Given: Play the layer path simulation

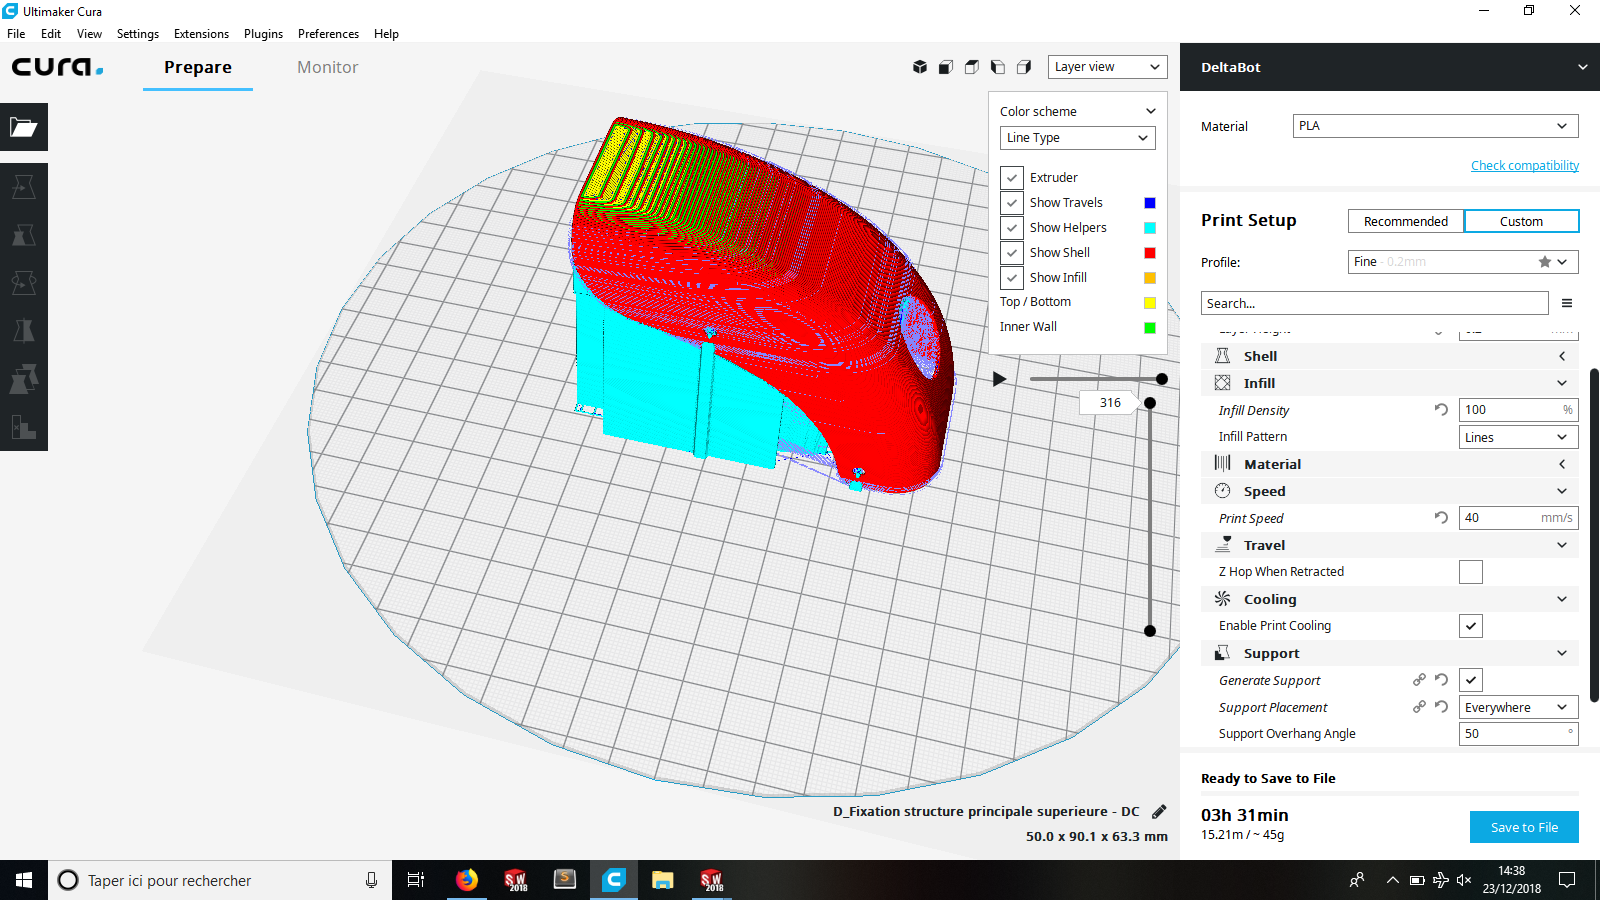Looking at the screenshot, I should (999, 379).
